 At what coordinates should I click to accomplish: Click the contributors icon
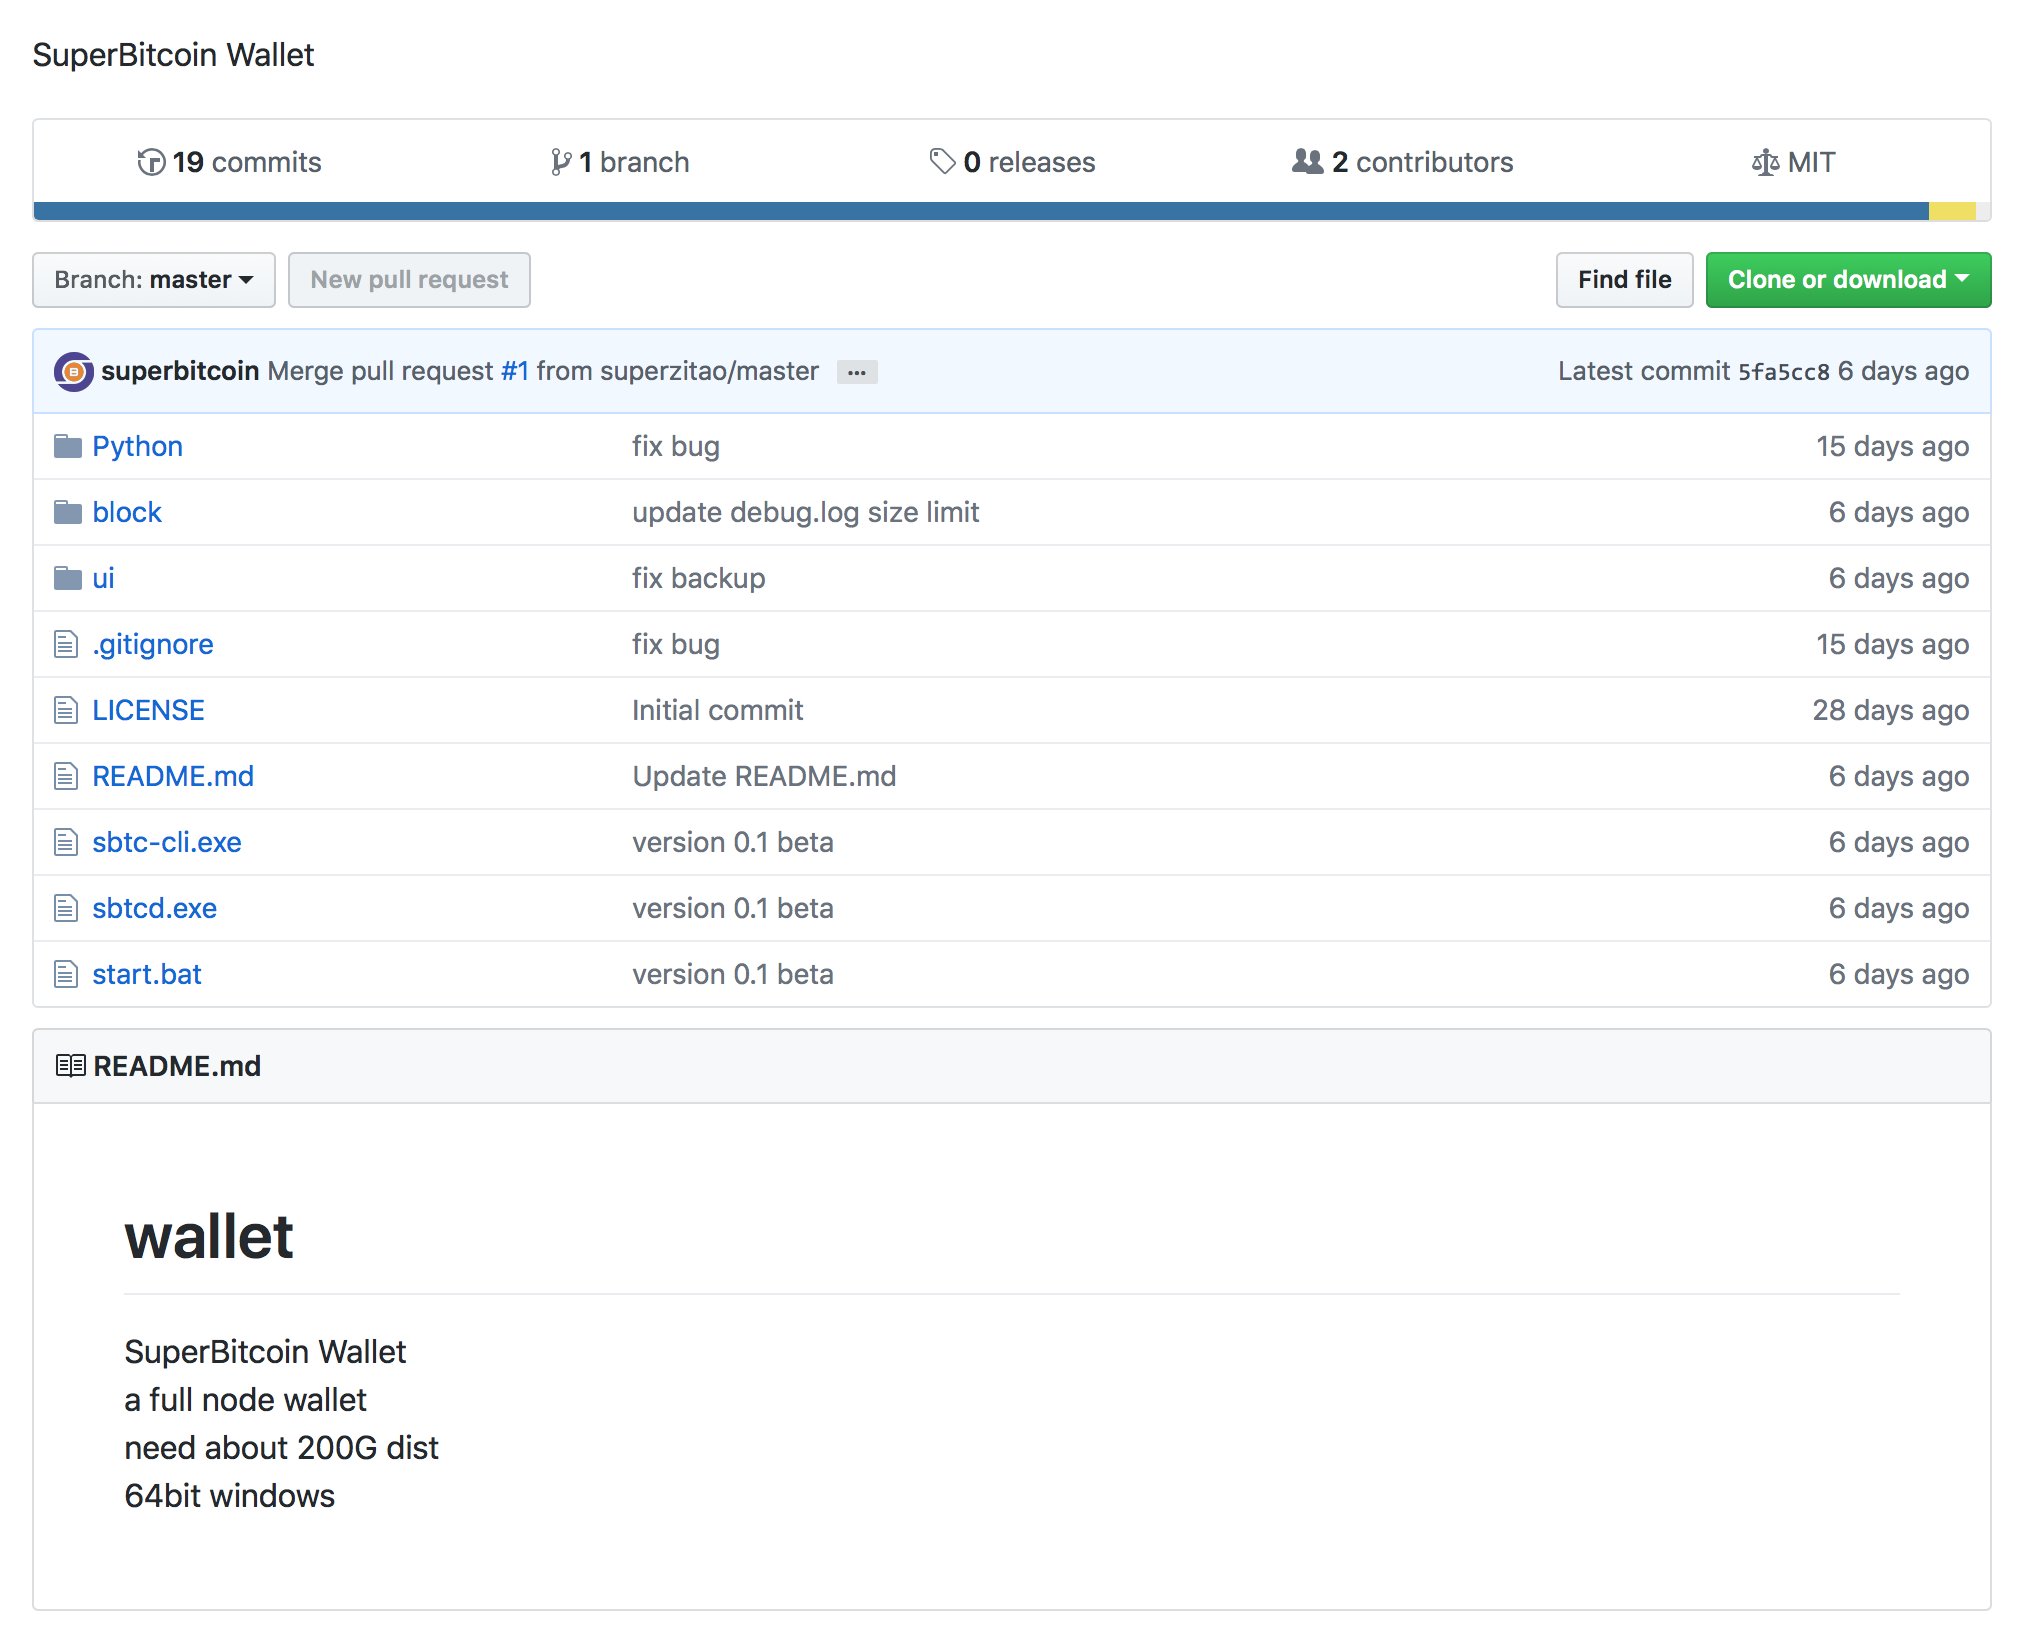1306,161
